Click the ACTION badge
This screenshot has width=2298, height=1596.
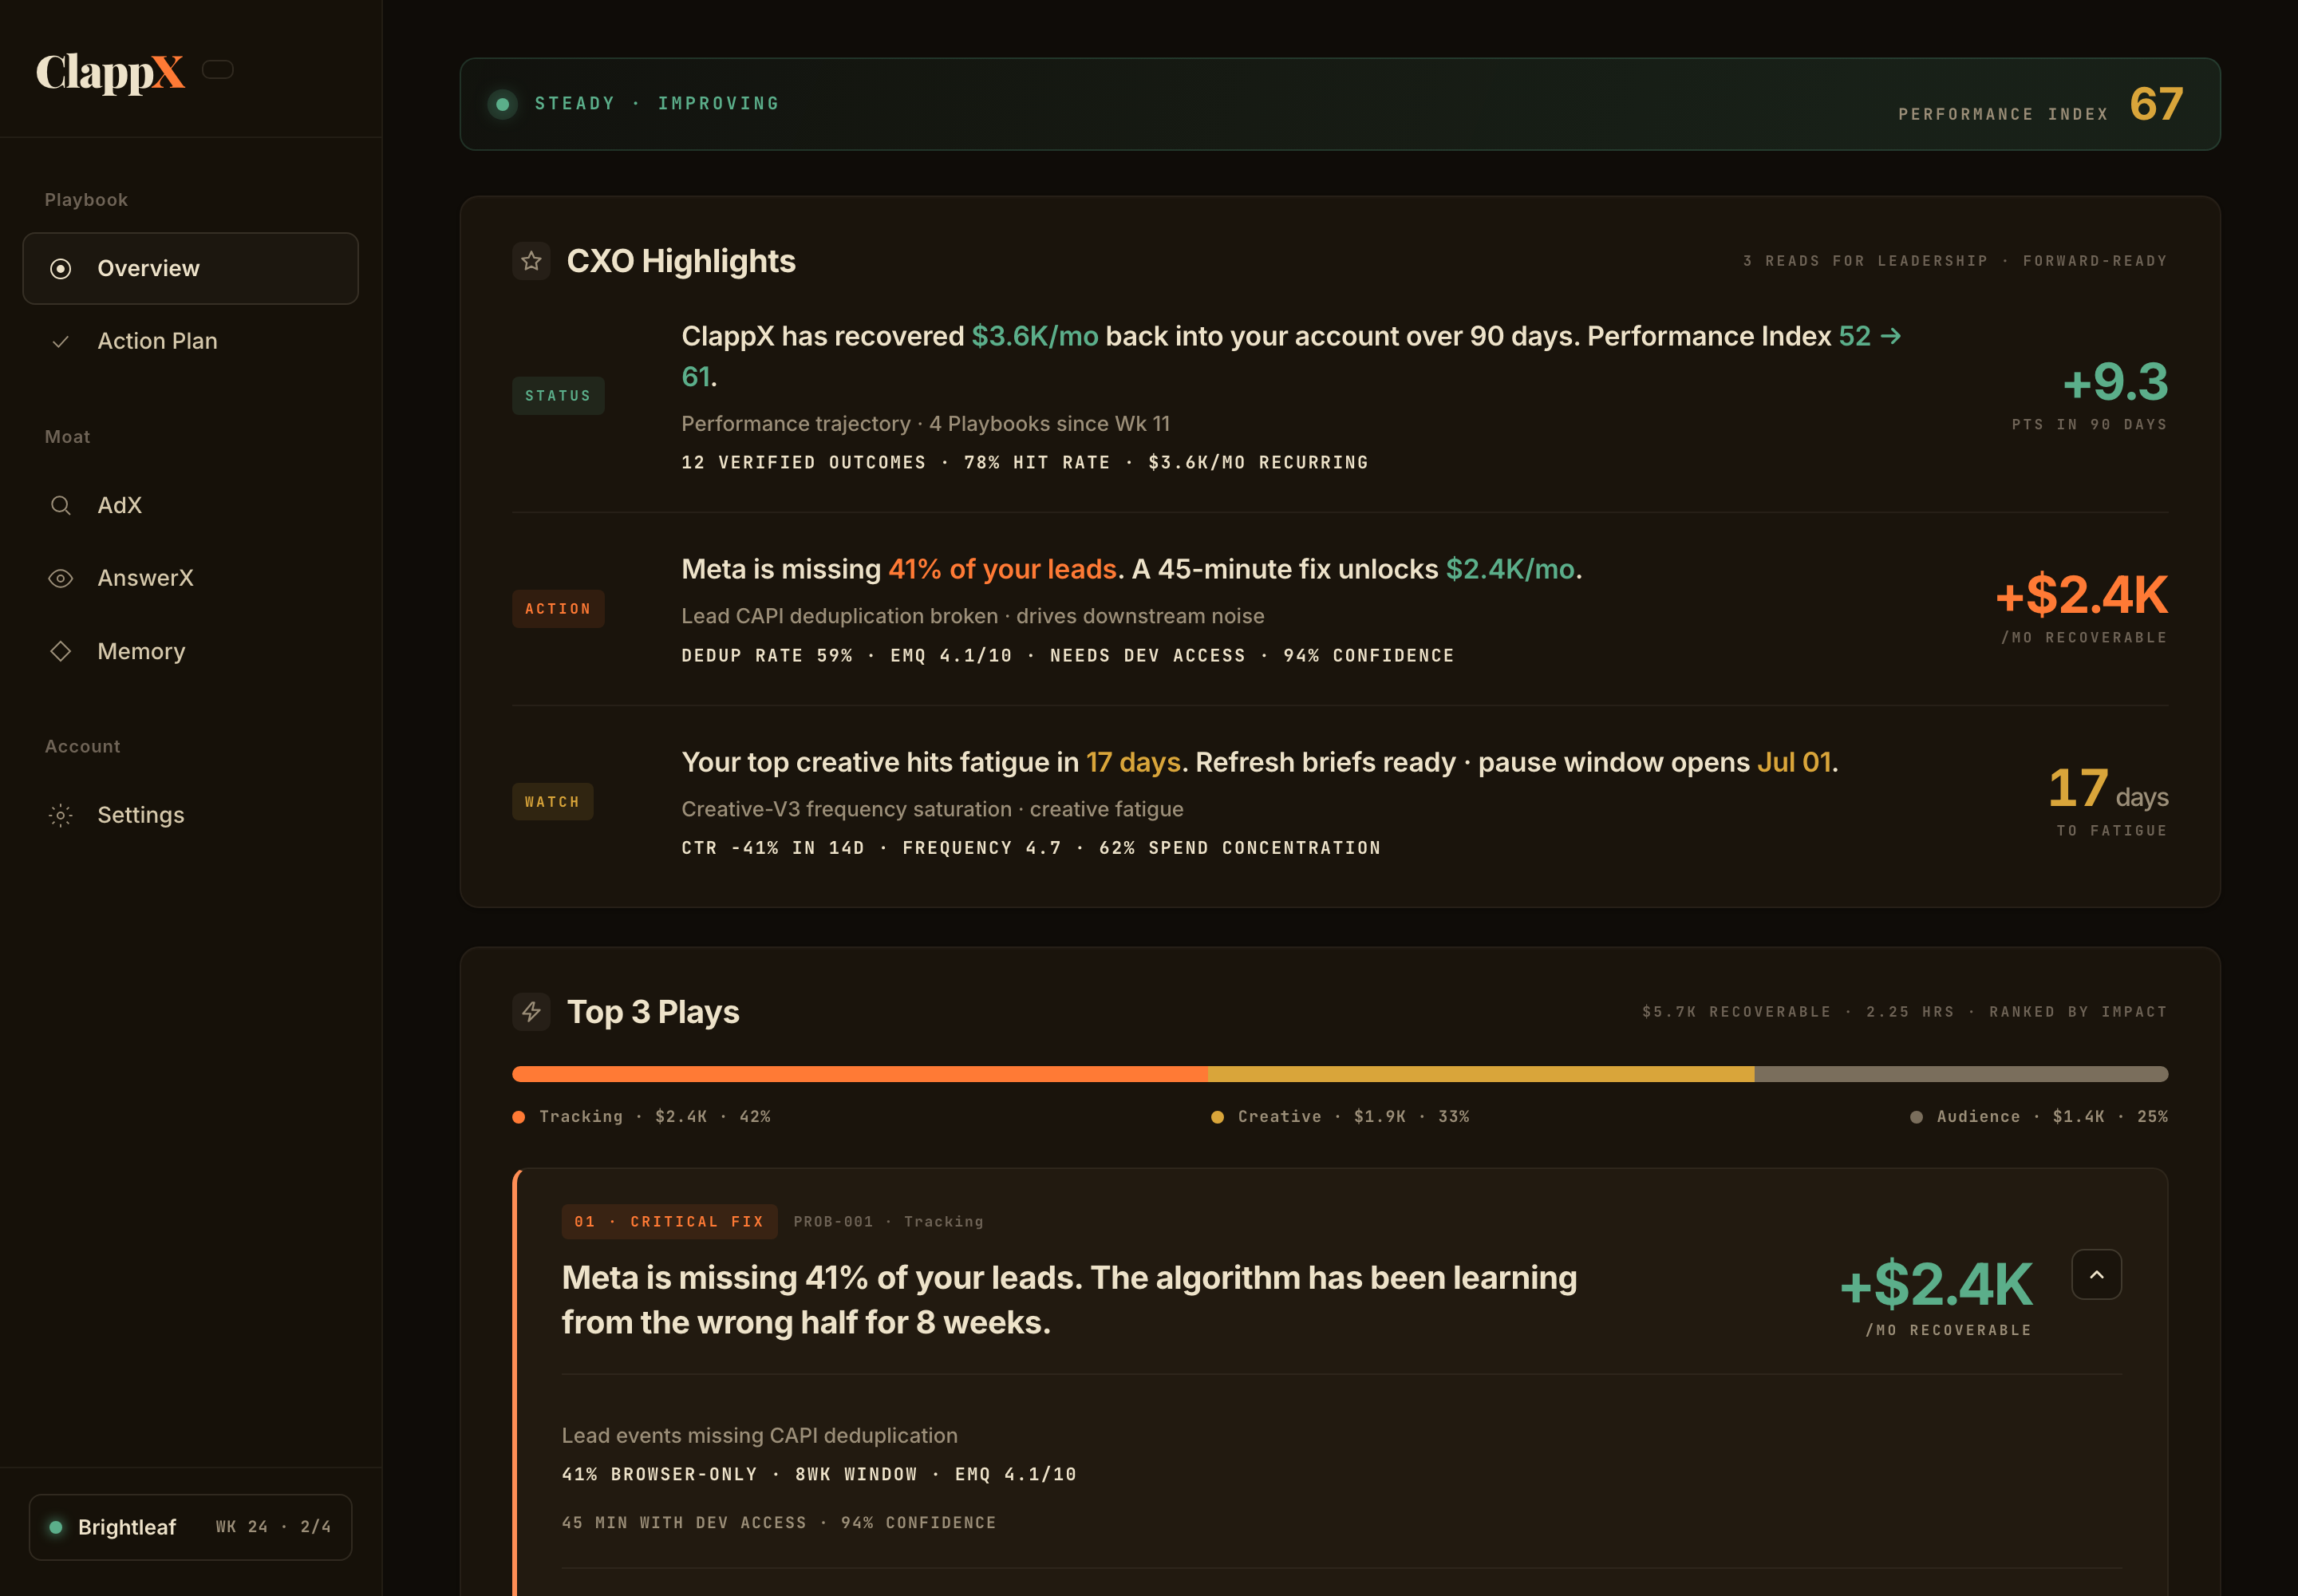point(558,609)
